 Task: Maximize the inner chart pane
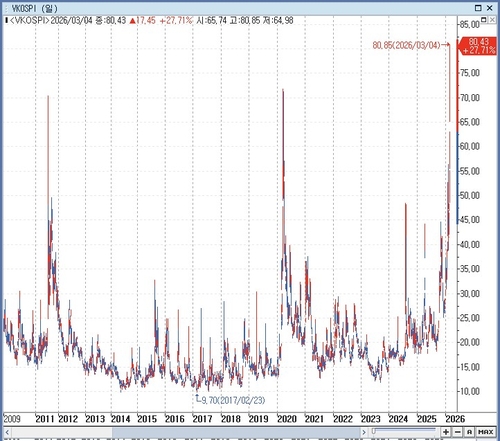[x=484, y=20]
